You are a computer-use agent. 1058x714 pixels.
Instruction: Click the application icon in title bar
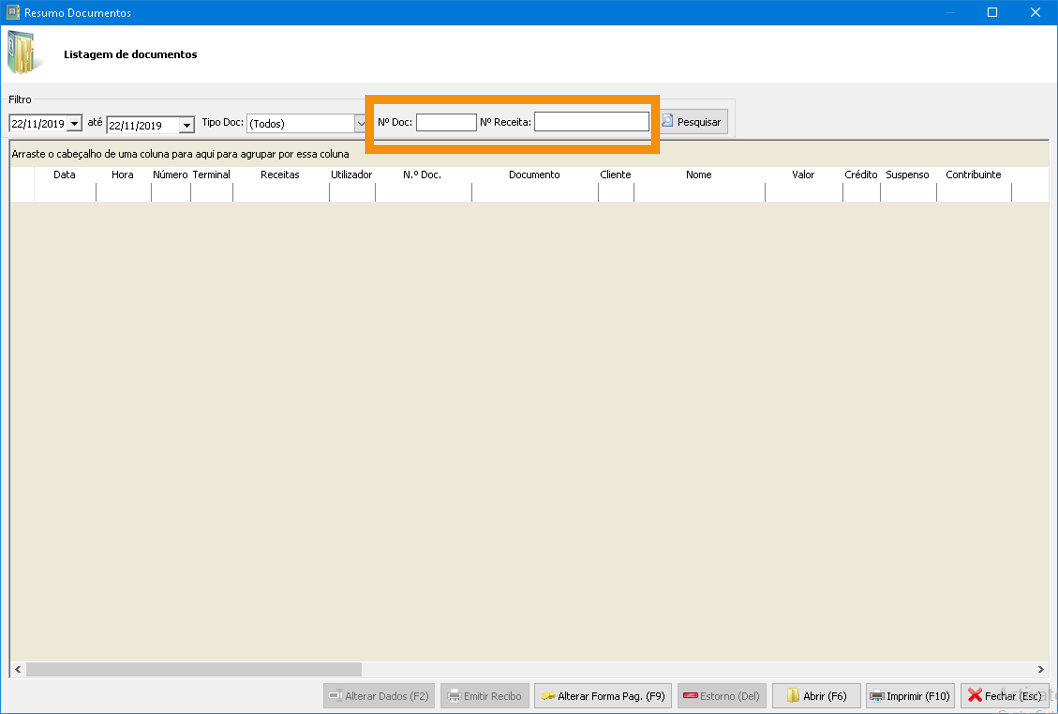pos(13,13)
